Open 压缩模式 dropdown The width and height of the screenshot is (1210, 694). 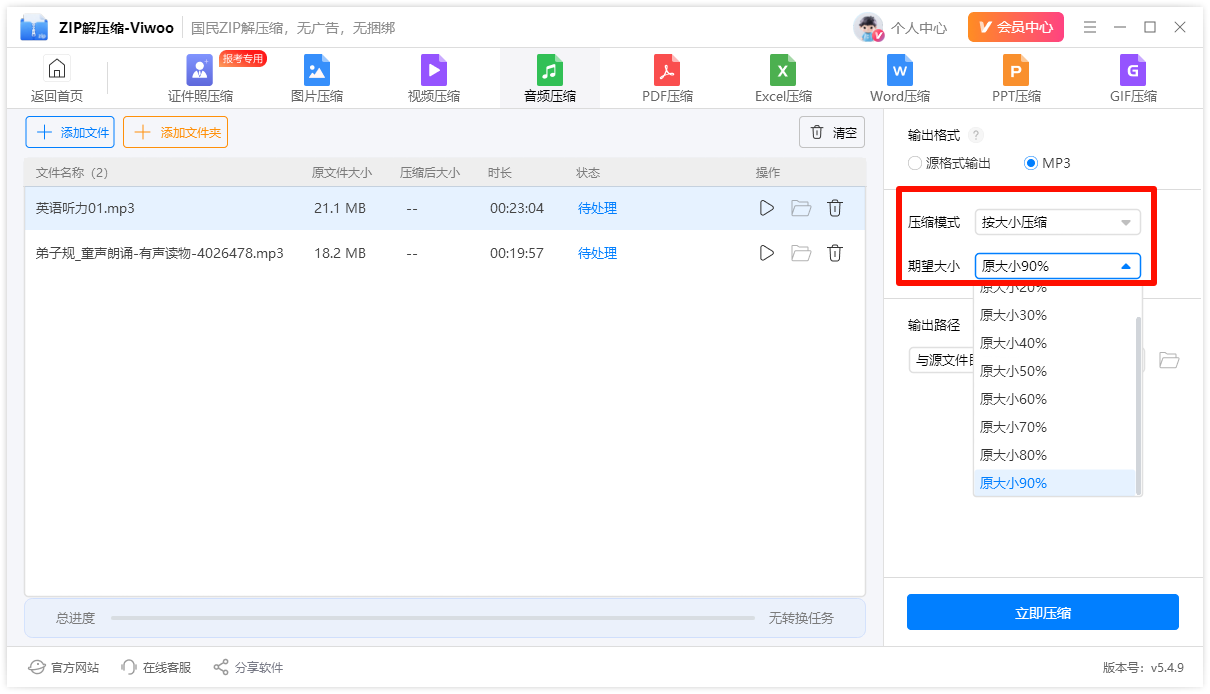point(1057,222)
